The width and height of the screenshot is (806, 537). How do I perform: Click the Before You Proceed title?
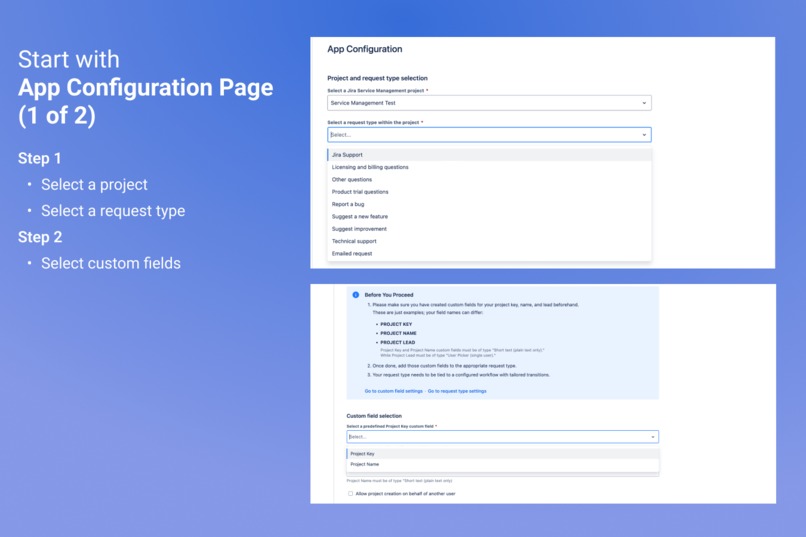click(389, 295)
